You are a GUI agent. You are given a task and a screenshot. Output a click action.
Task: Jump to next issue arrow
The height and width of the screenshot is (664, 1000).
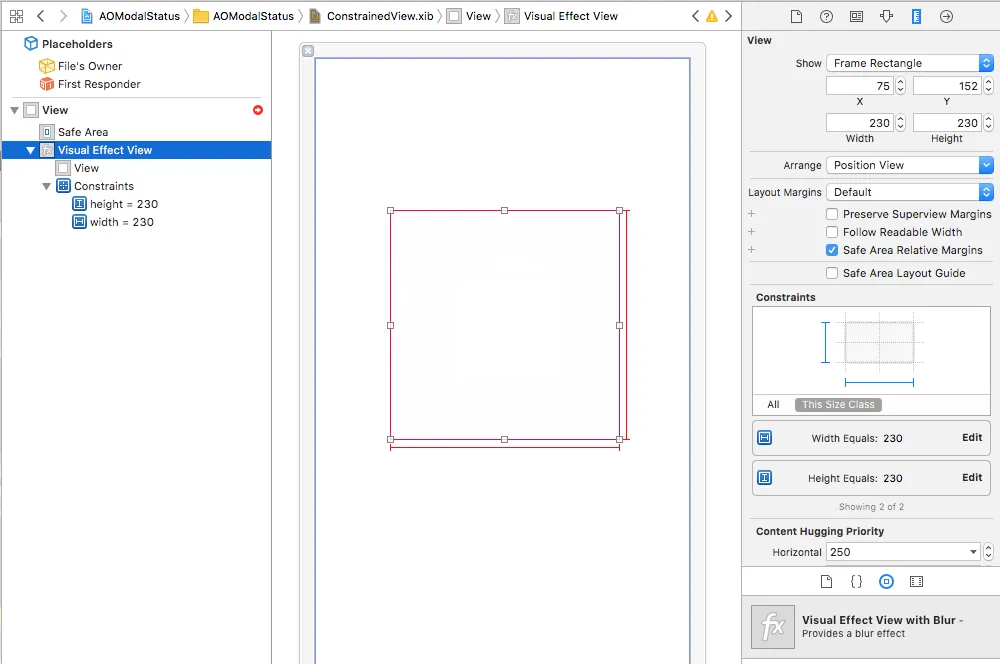(728, 16)
